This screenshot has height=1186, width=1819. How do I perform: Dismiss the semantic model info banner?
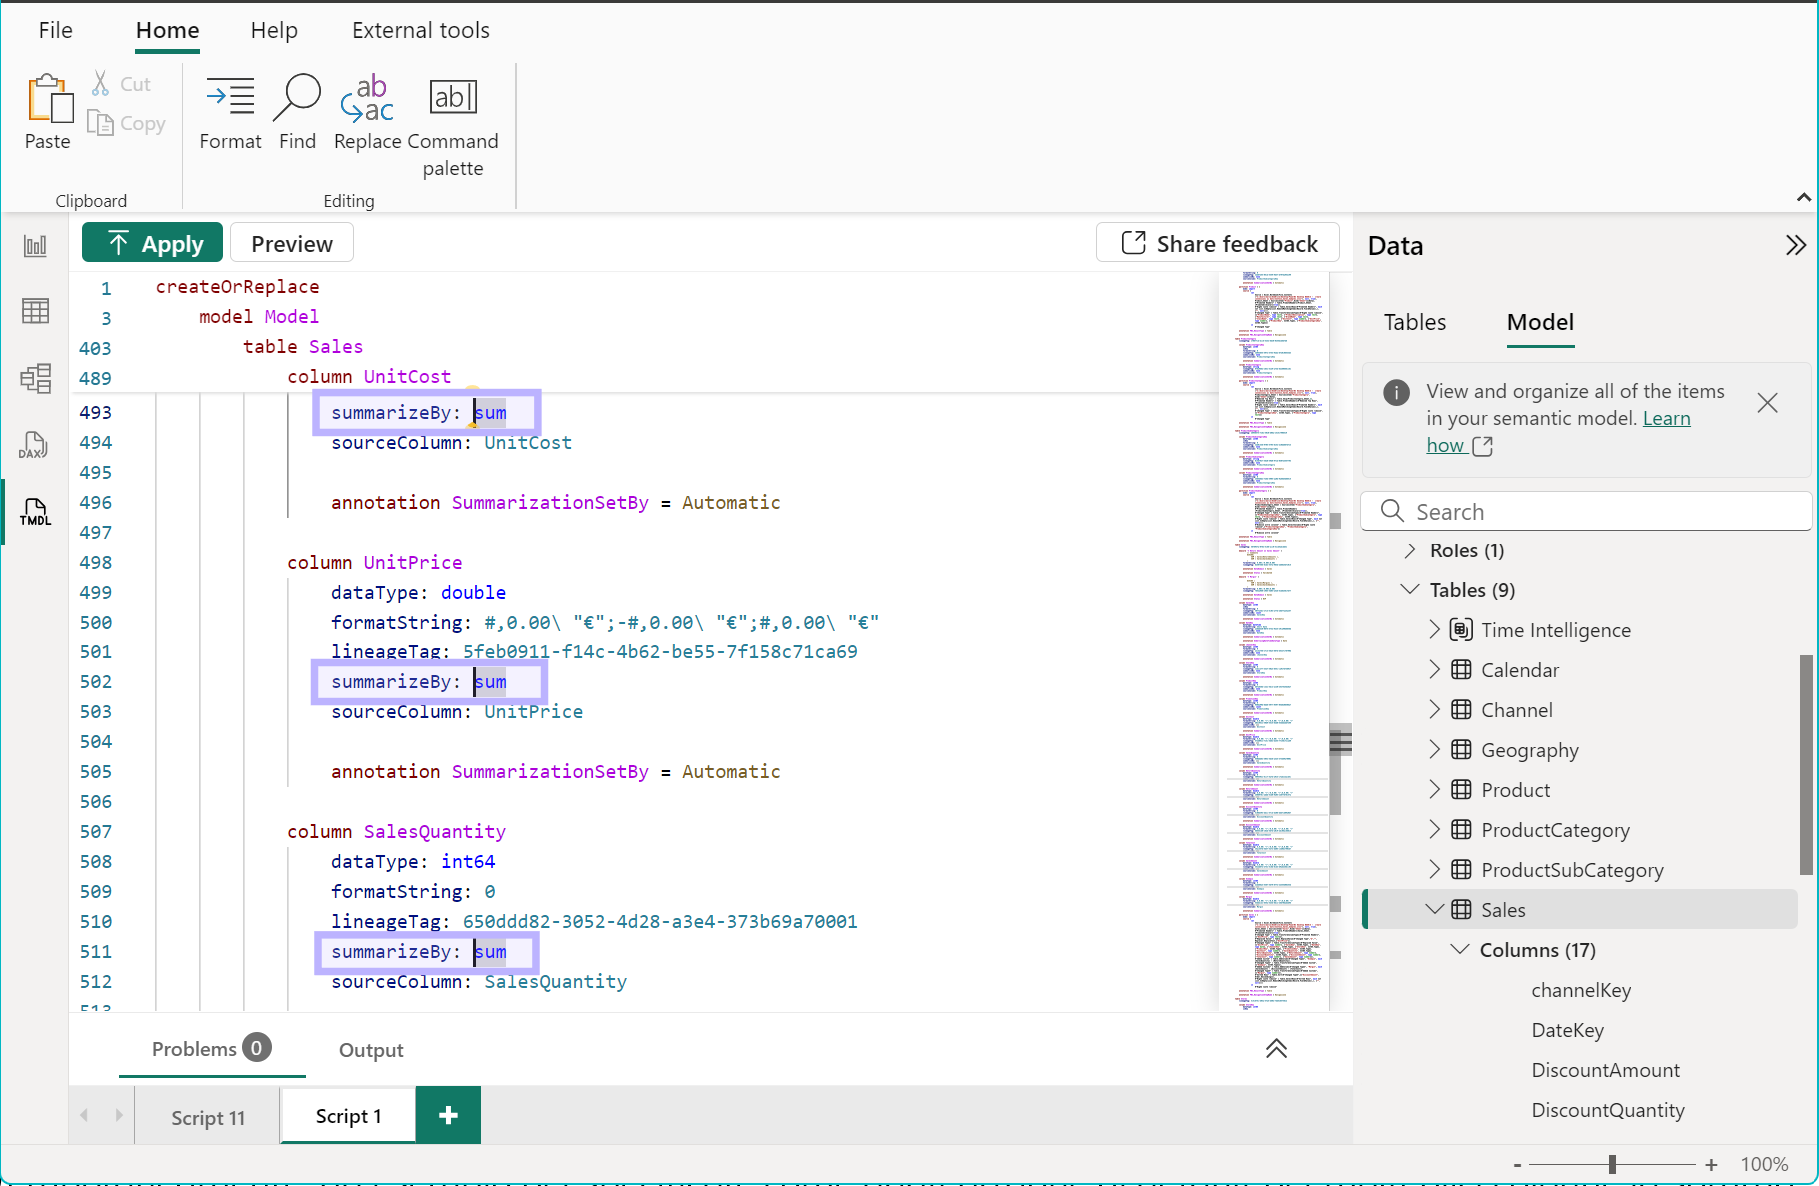pyautogui.click(x=1768, y=403)
